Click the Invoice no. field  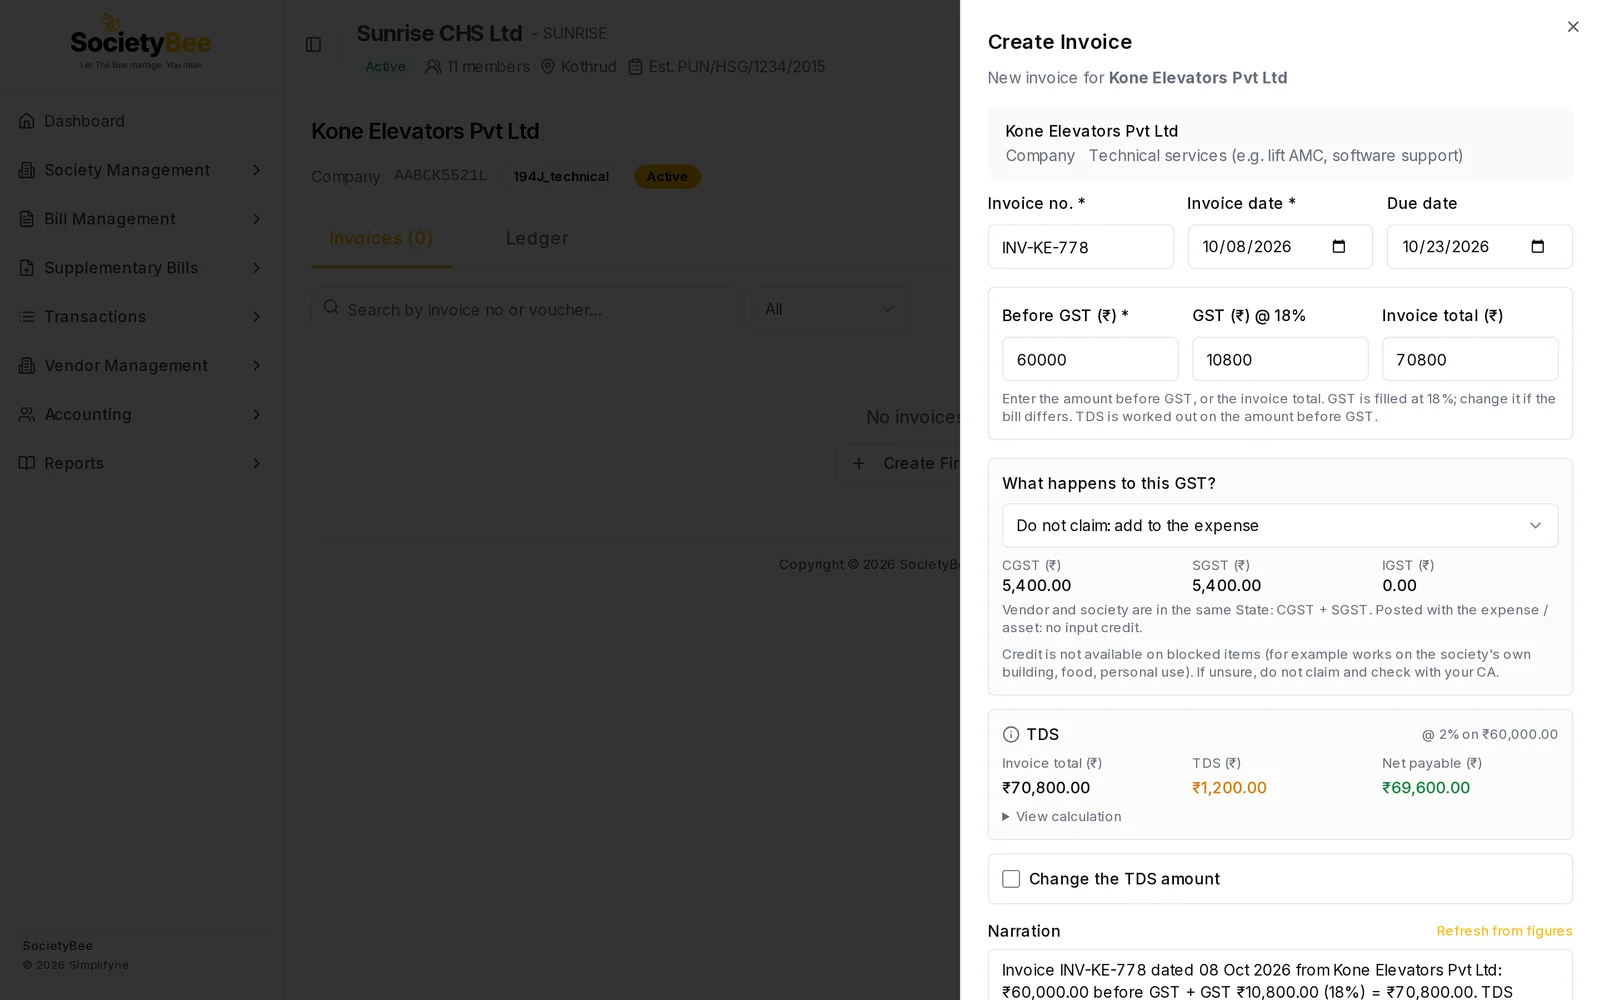(x=1080, y=247)
